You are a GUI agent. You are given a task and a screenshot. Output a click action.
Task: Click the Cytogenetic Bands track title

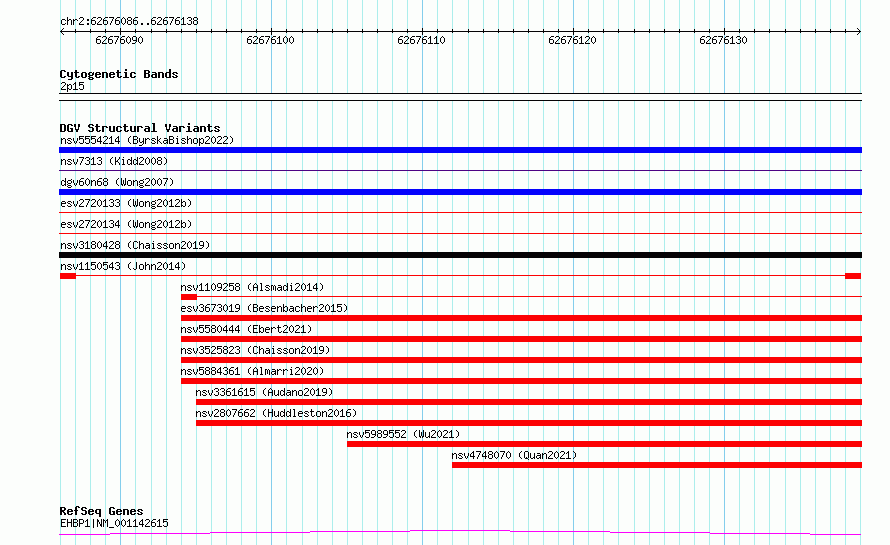coord(119,74)
